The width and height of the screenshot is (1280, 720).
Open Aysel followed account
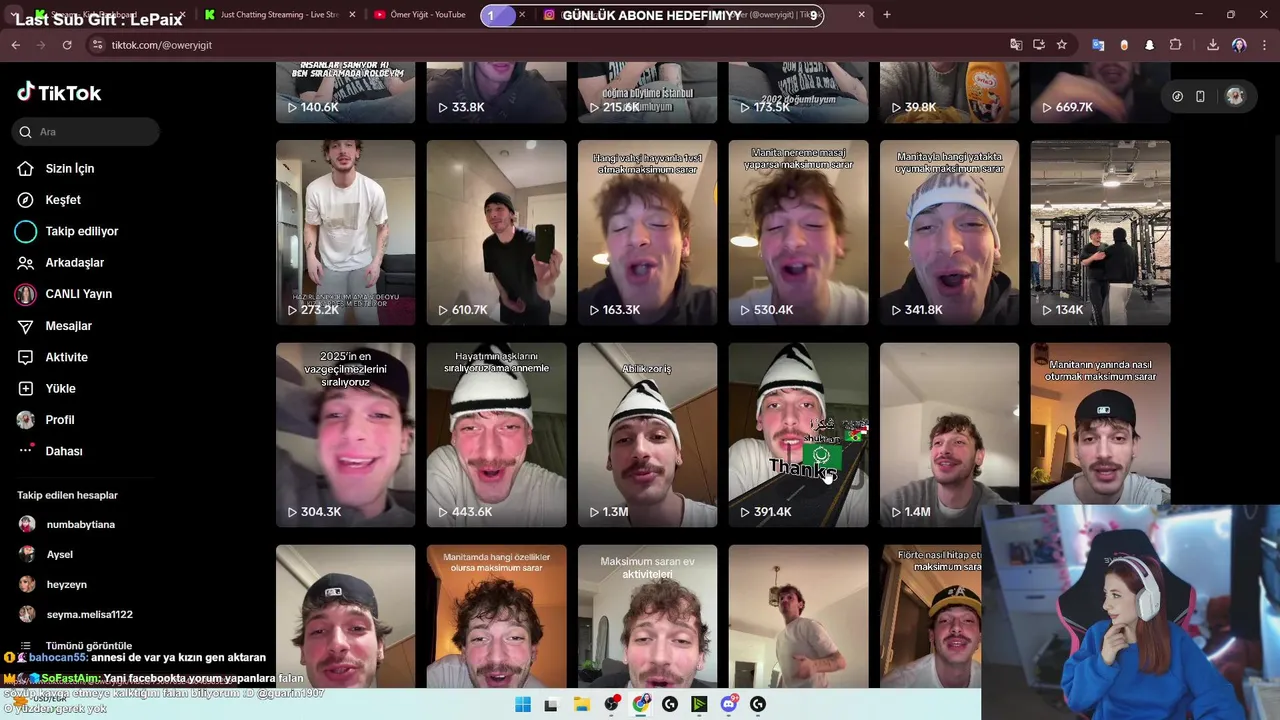[59, 554]
